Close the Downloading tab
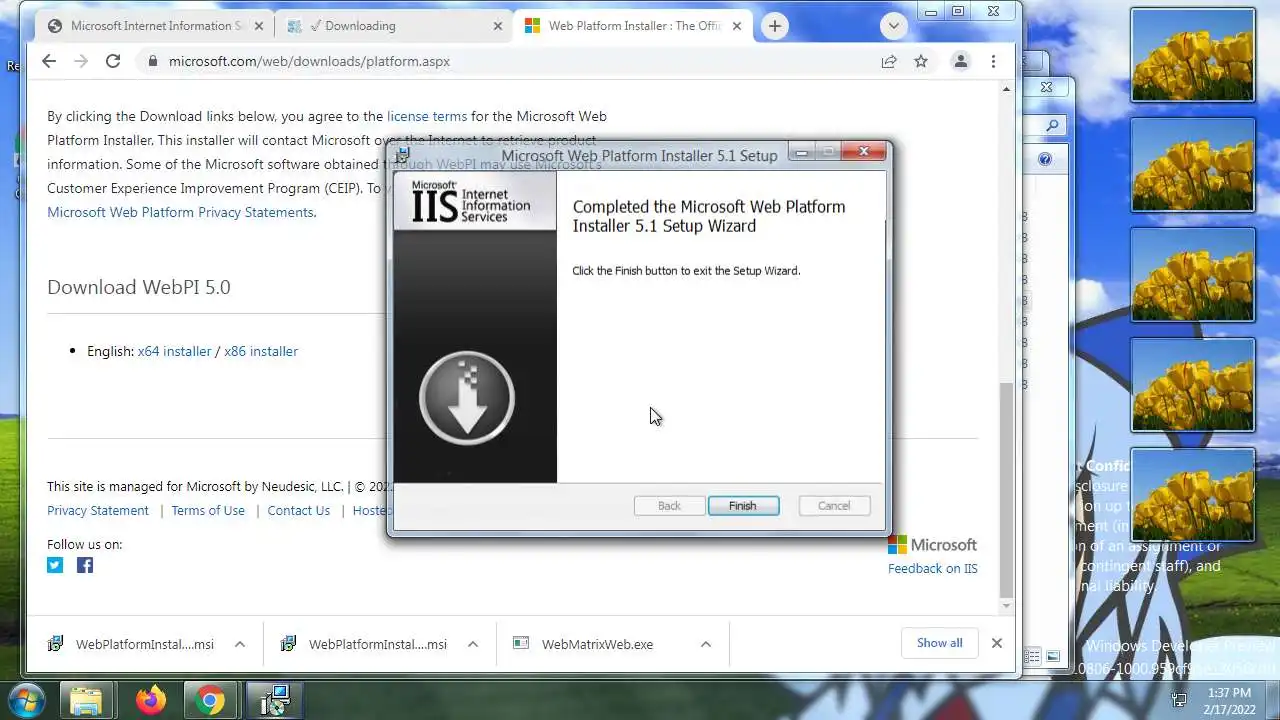 (498, 26)
